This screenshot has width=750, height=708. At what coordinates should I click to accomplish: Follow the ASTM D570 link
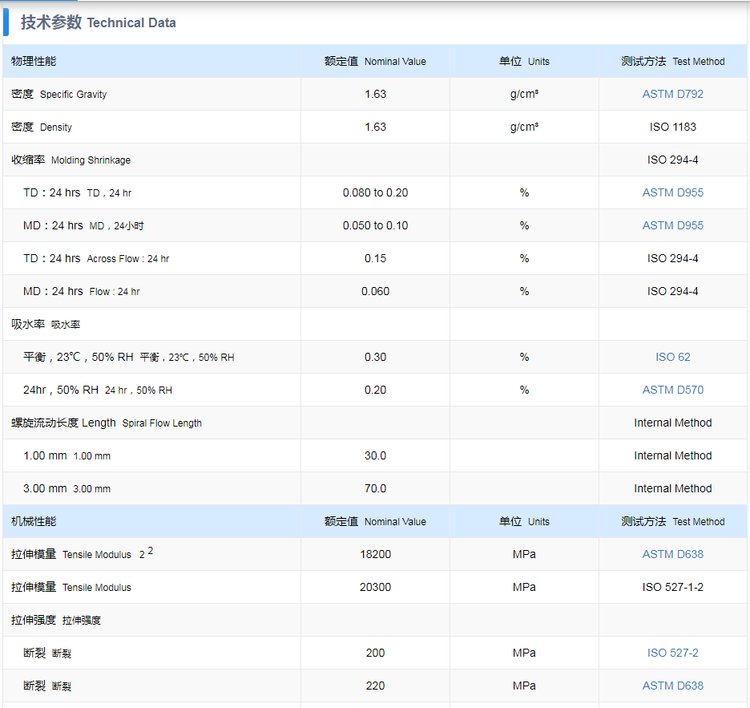[672, 390]
